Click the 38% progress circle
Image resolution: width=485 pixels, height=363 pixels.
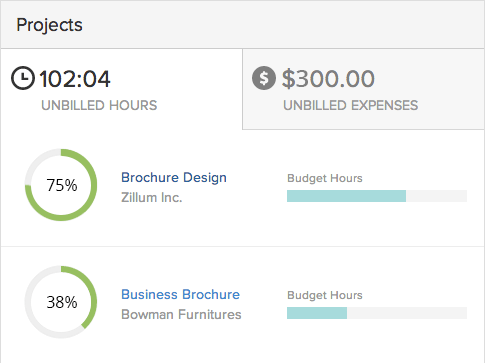pos(61,302)
